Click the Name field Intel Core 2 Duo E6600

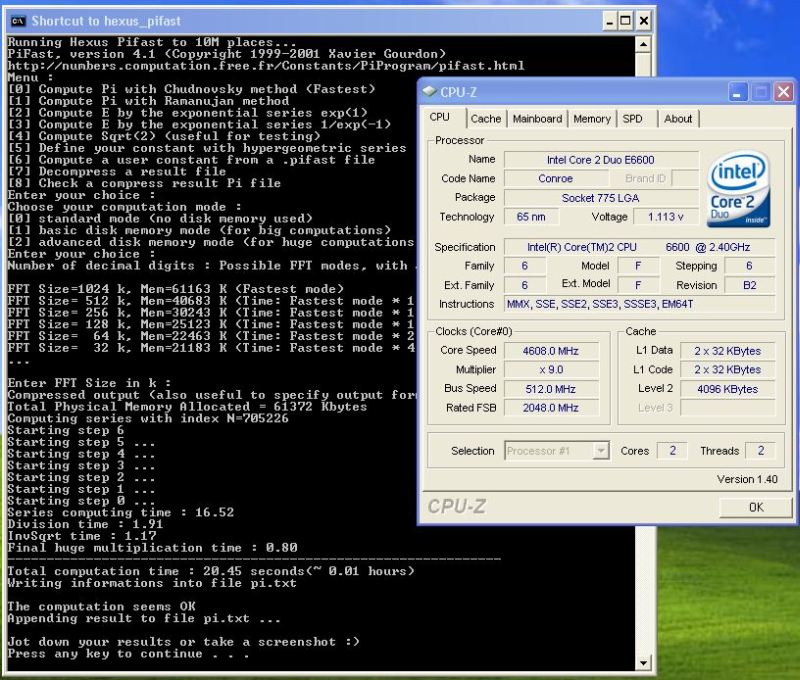pyautogui.click(x=601, y=160)
